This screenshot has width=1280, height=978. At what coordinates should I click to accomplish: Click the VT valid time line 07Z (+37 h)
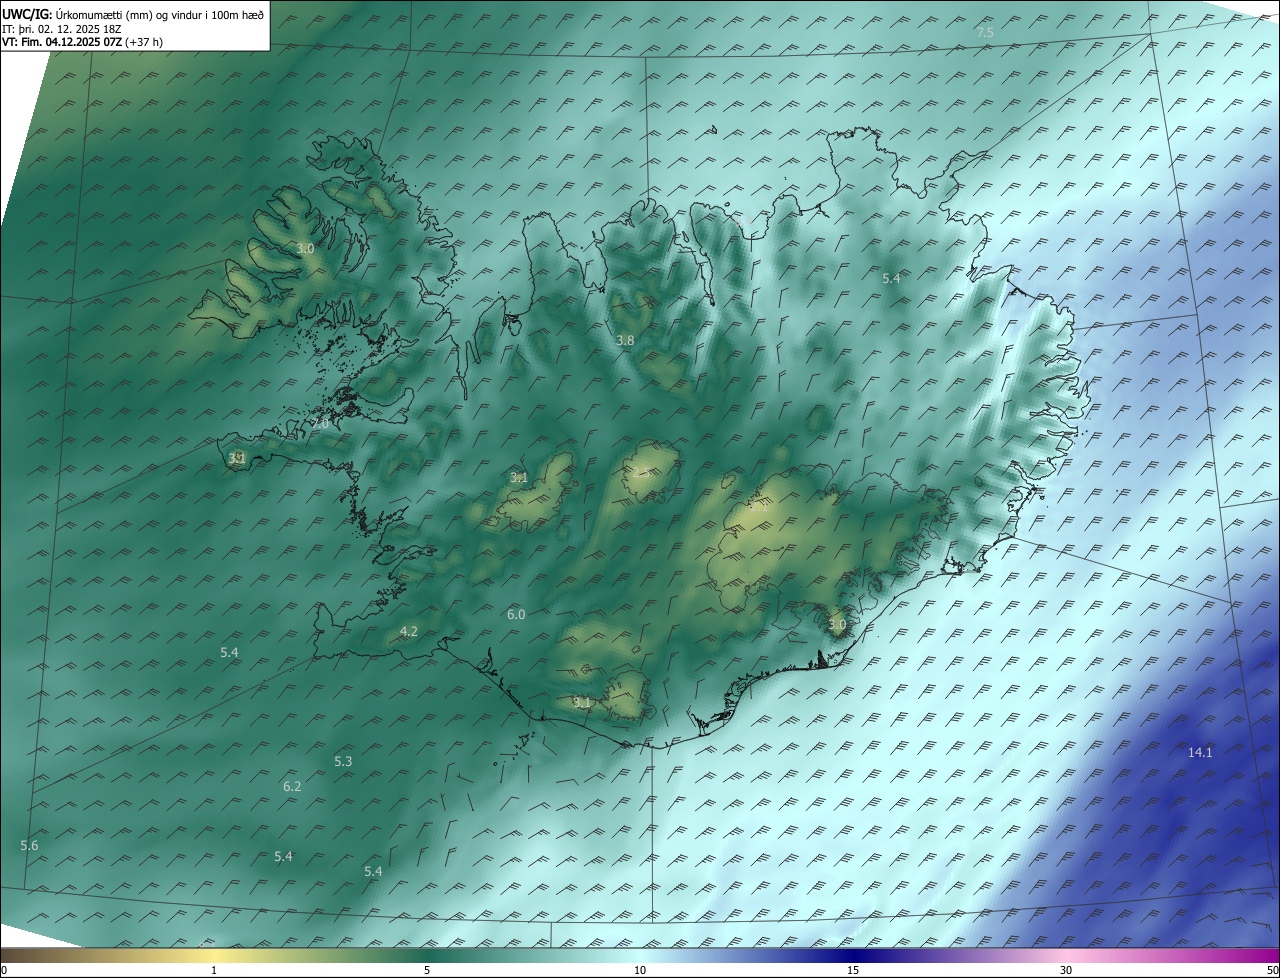[x=82, y=42]
